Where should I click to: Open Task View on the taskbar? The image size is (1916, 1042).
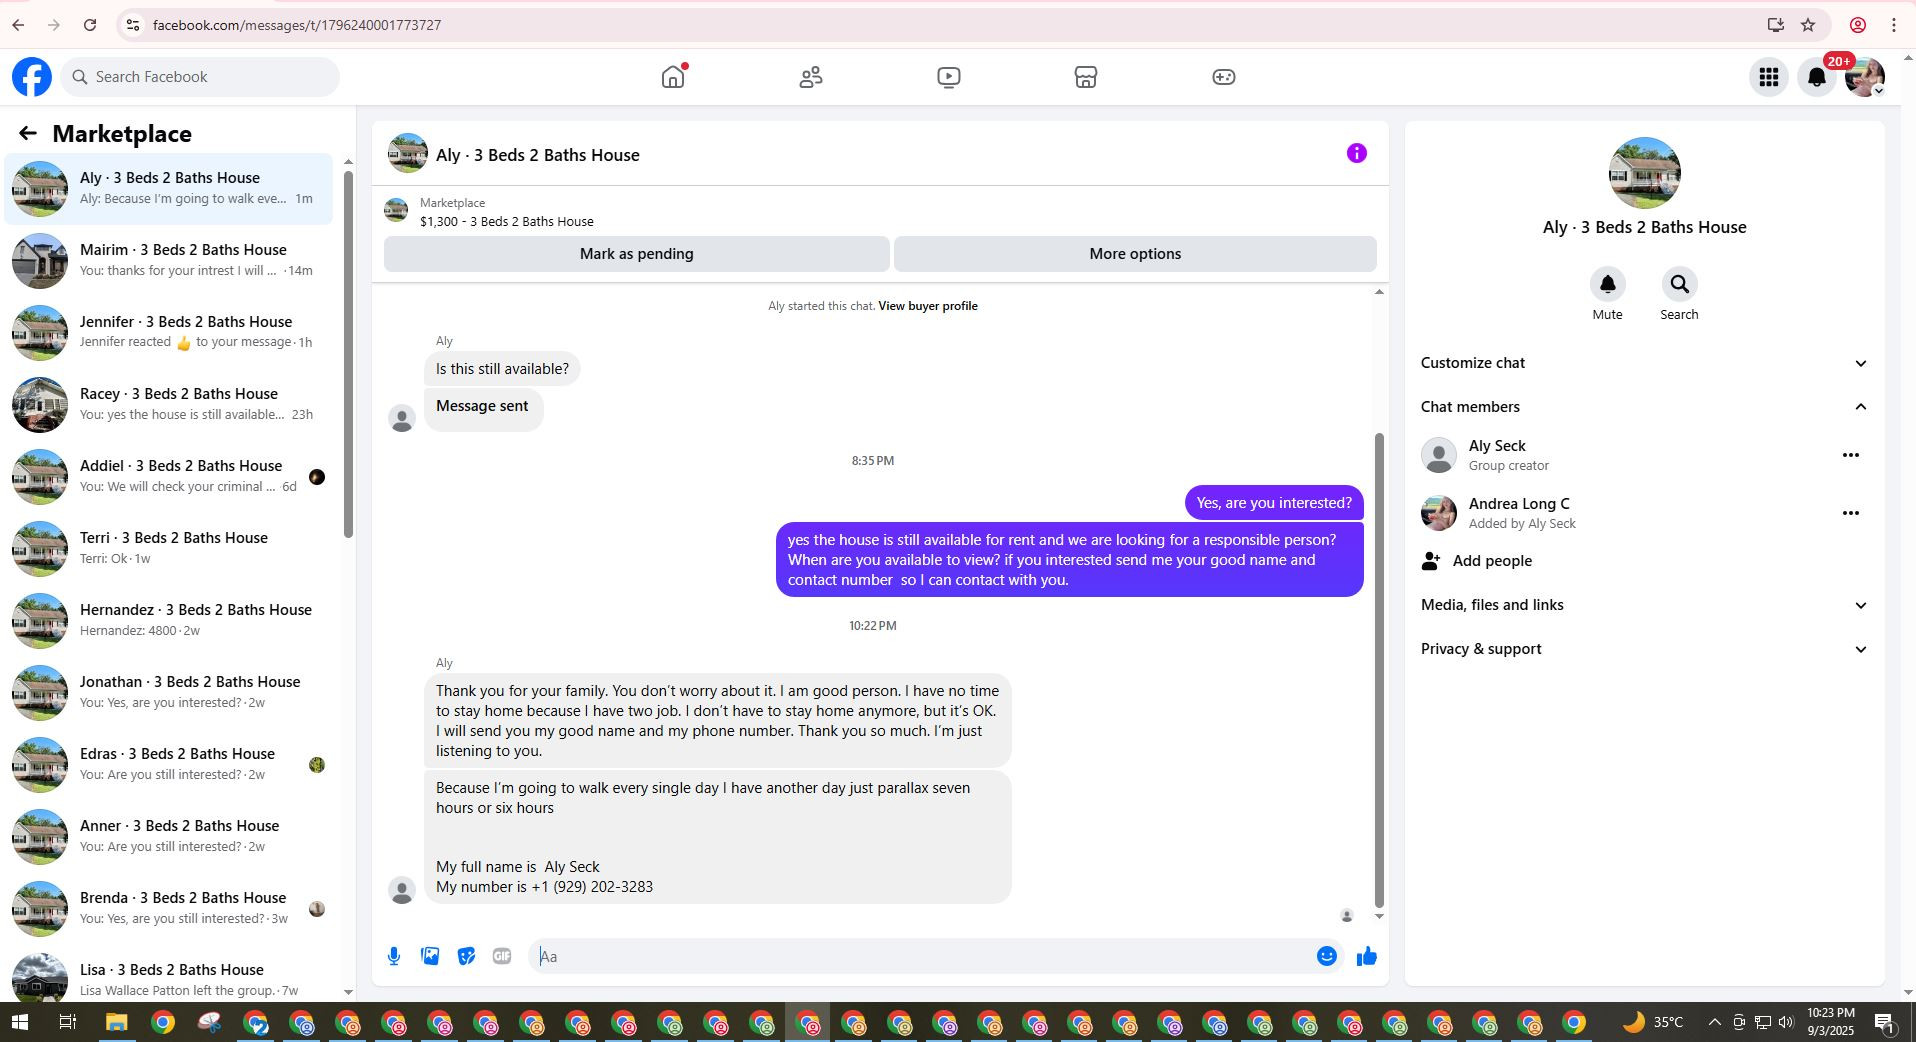[67, 1023]
